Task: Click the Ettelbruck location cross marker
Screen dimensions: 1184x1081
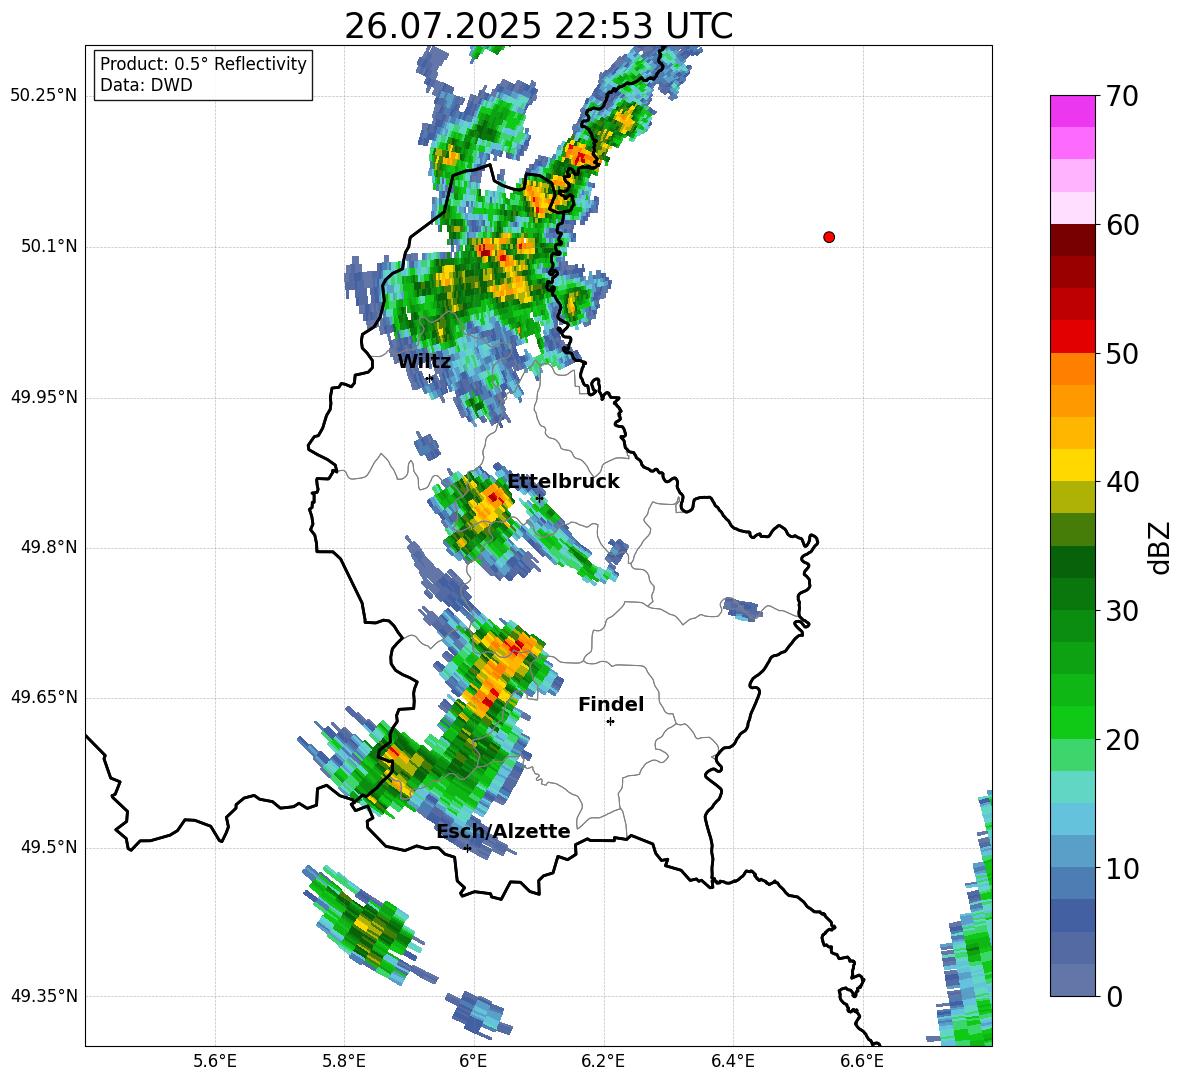Action: (539, 498)
